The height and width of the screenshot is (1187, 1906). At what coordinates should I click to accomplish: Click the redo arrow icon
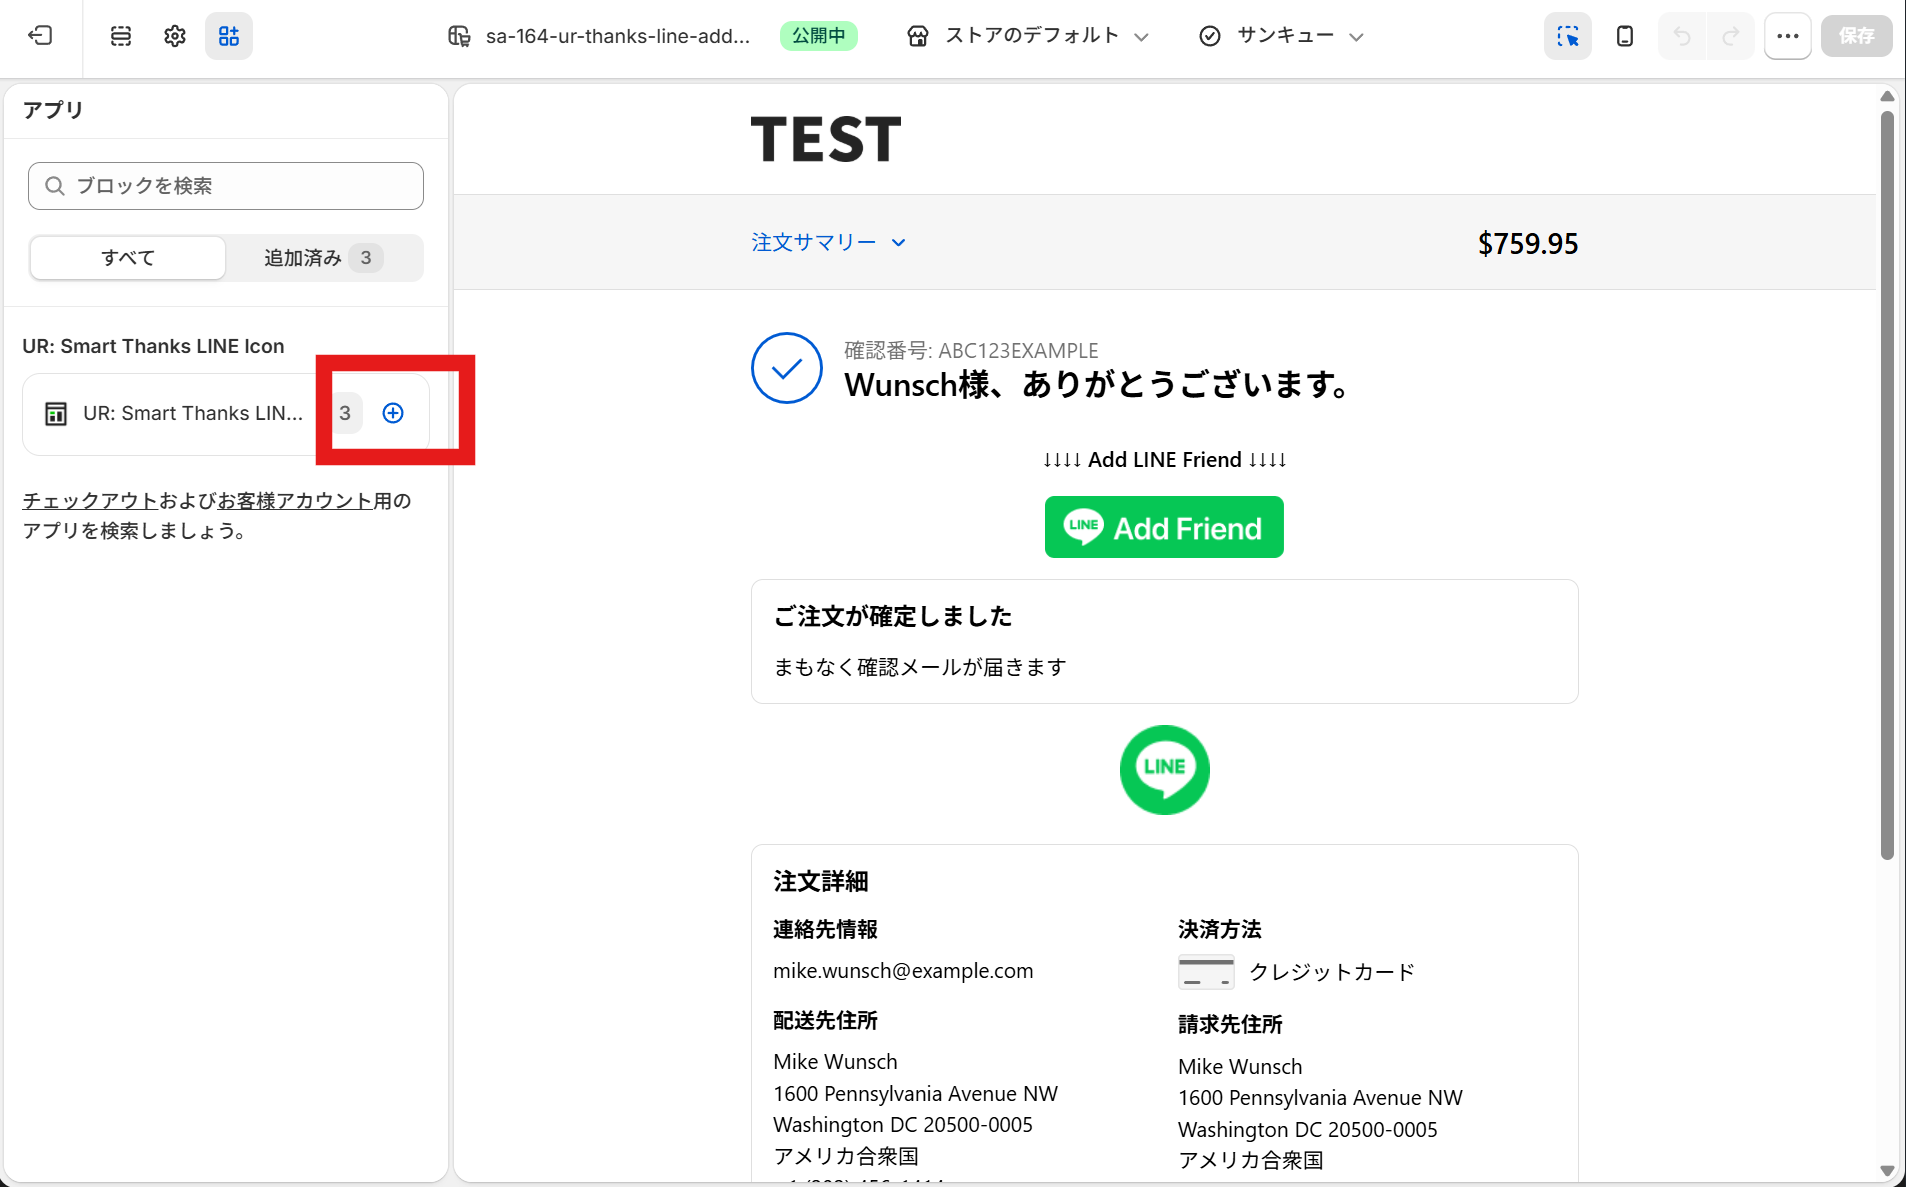(1731, 36)
